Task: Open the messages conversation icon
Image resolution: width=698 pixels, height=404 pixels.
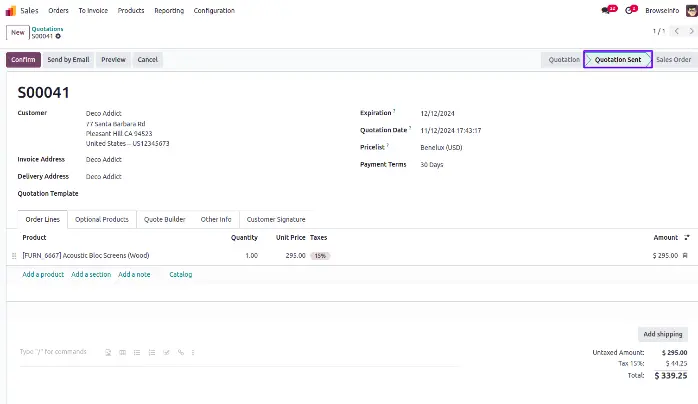Action: 607,10
